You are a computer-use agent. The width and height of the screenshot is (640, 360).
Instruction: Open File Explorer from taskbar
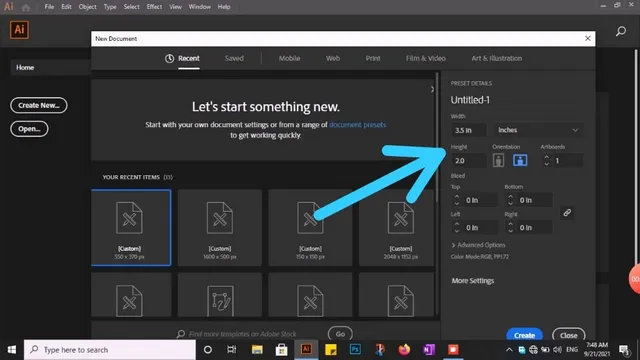(257, 350)
